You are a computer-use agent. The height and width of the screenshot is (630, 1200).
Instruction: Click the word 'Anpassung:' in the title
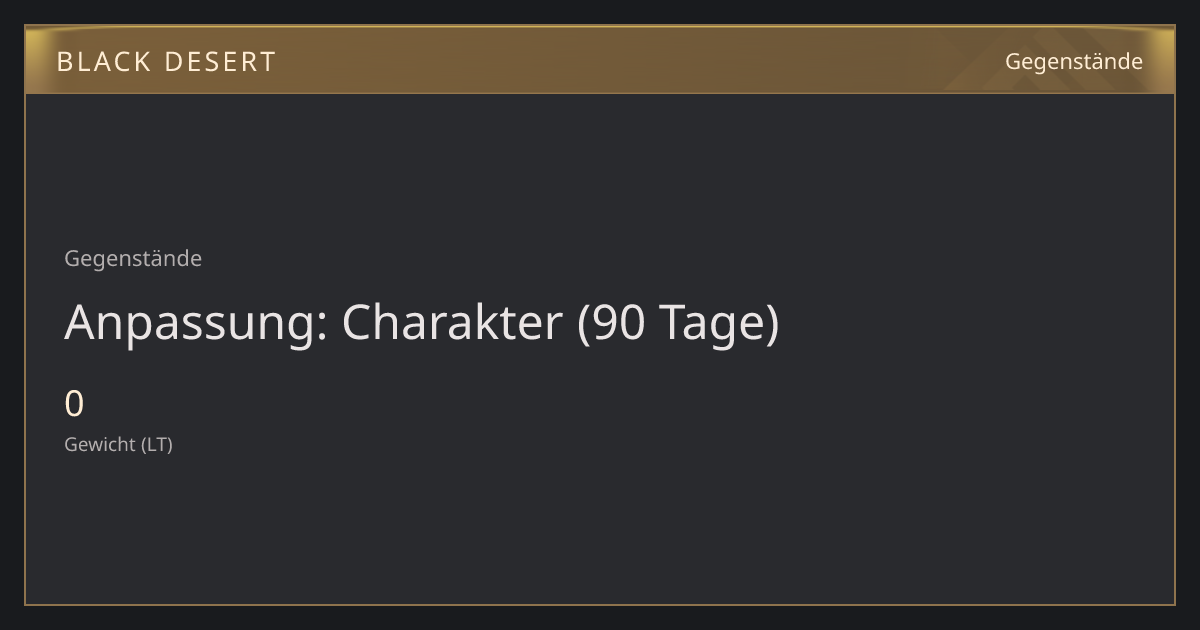tap(196, 323)
